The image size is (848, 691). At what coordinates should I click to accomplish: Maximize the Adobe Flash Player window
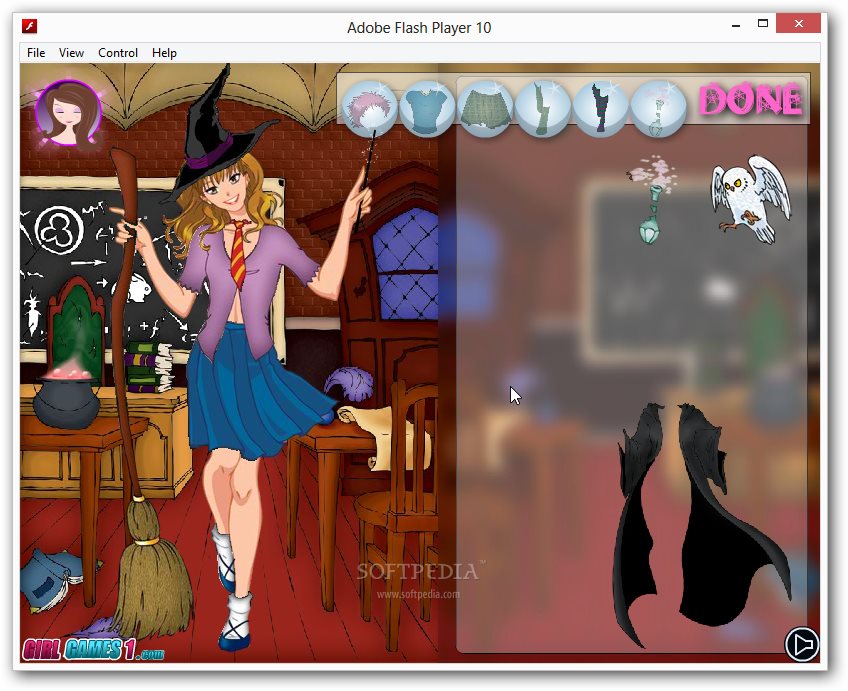pyautogui.click(x=763, y=24)
